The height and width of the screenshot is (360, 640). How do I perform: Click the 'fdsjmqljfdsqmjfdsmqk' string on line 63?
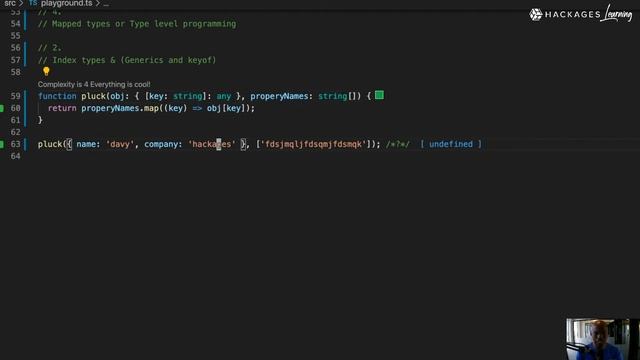[313, 144]
